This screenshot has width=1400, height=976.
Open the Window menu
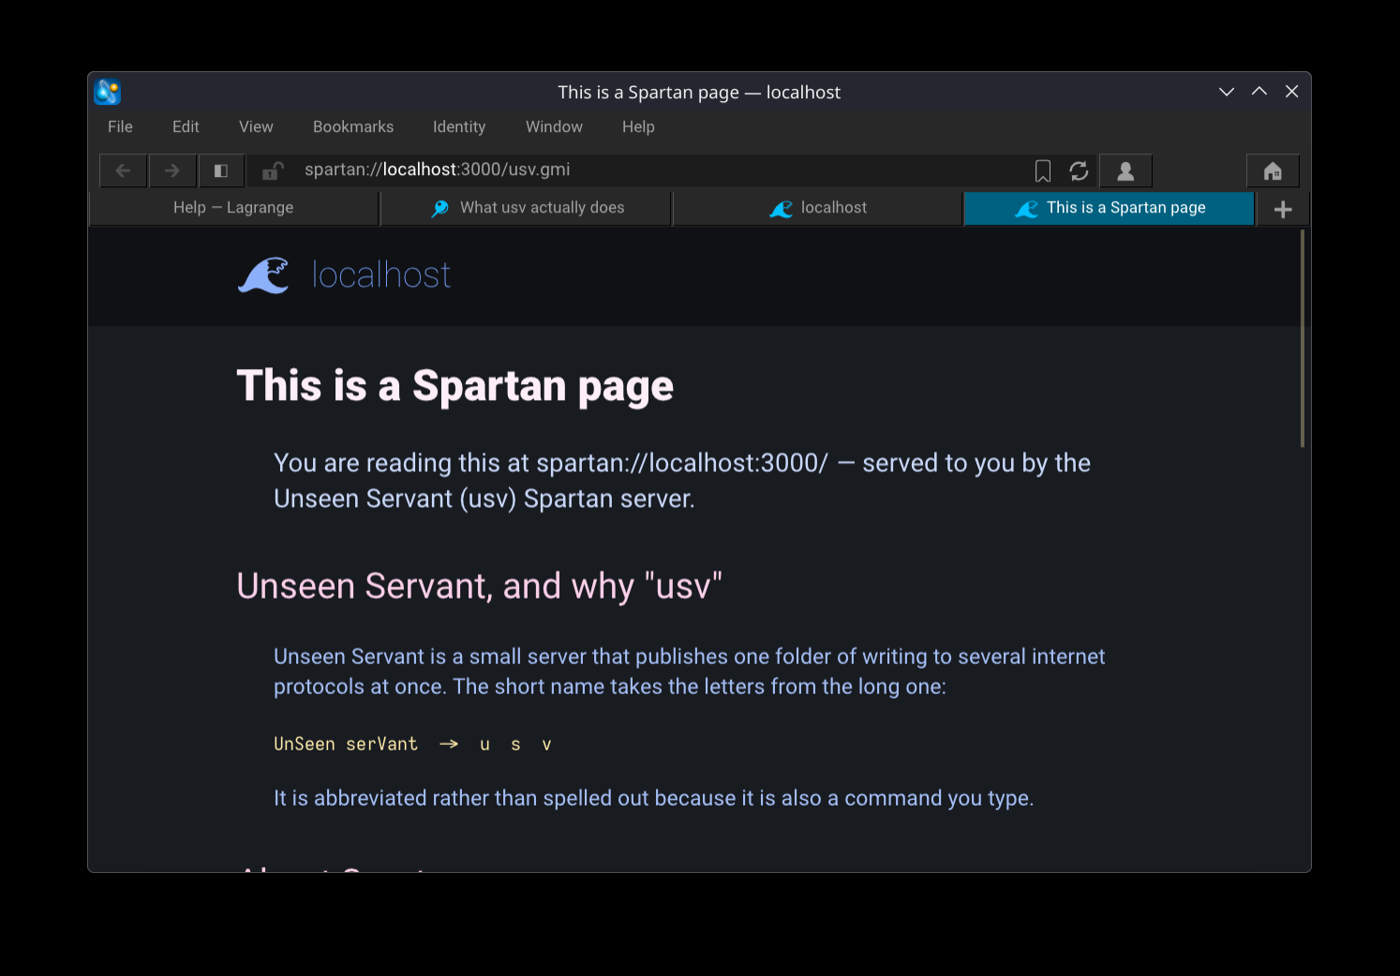point(554,127)
